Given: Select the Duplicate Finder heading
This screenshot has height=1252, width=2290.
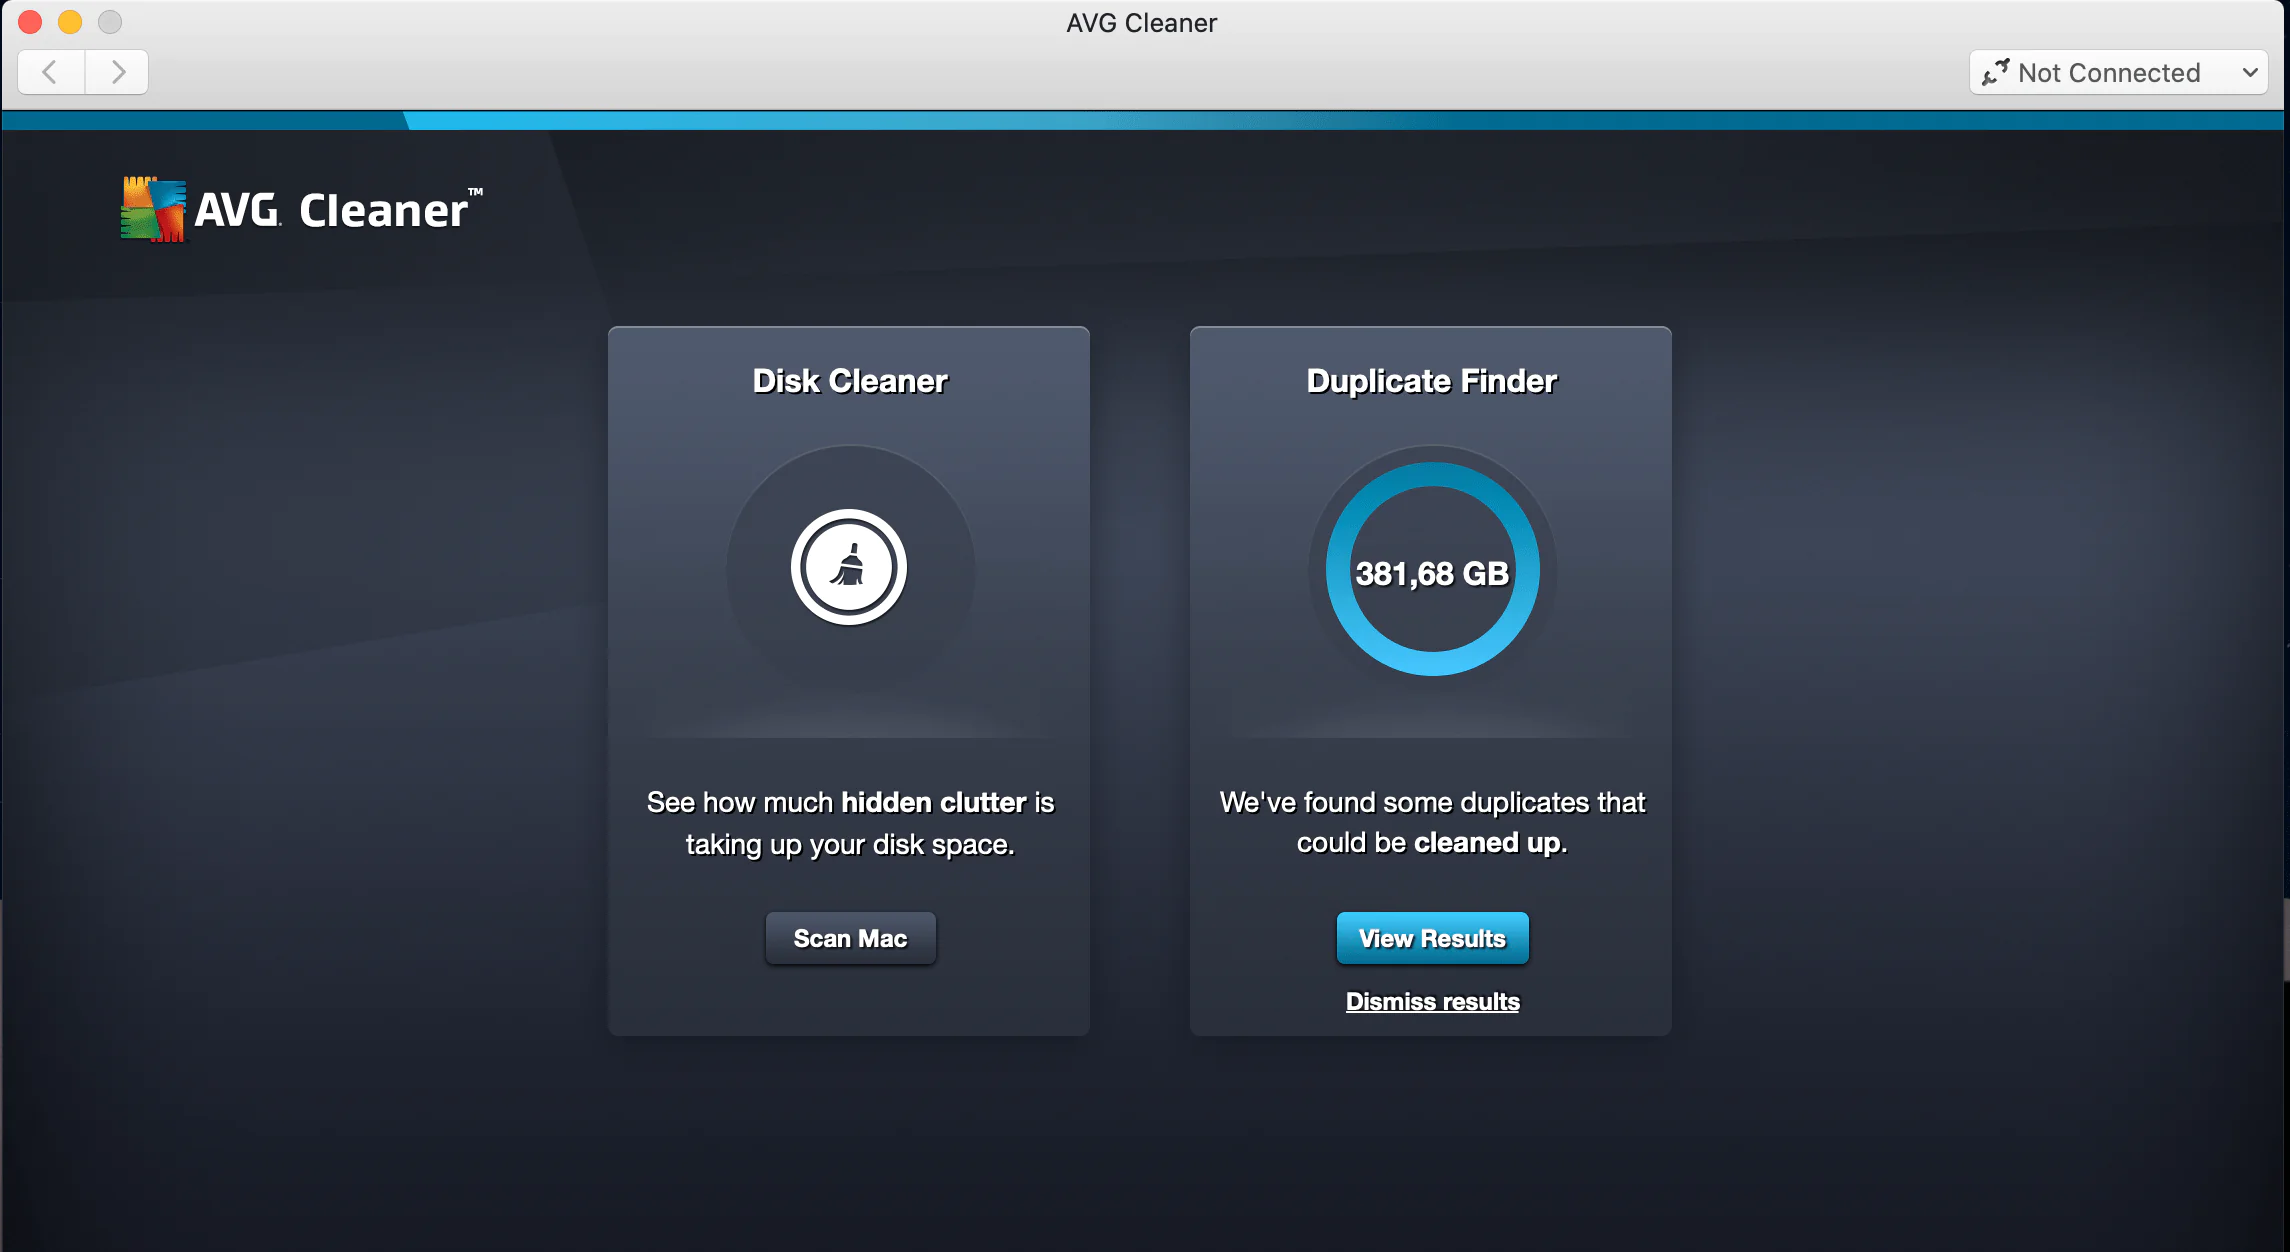Looking at the screenshot, I should coord(1431,381).
